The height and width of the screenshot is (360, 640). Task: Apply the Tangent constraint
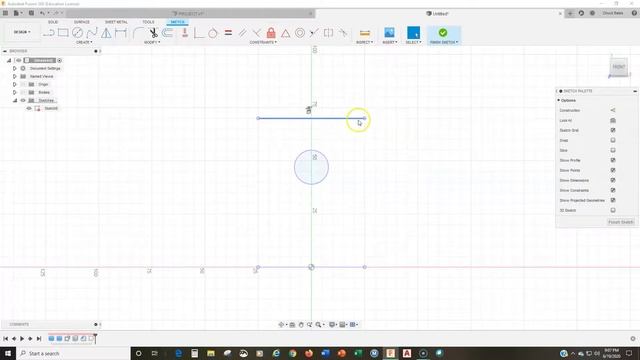[x=213, y=33]
